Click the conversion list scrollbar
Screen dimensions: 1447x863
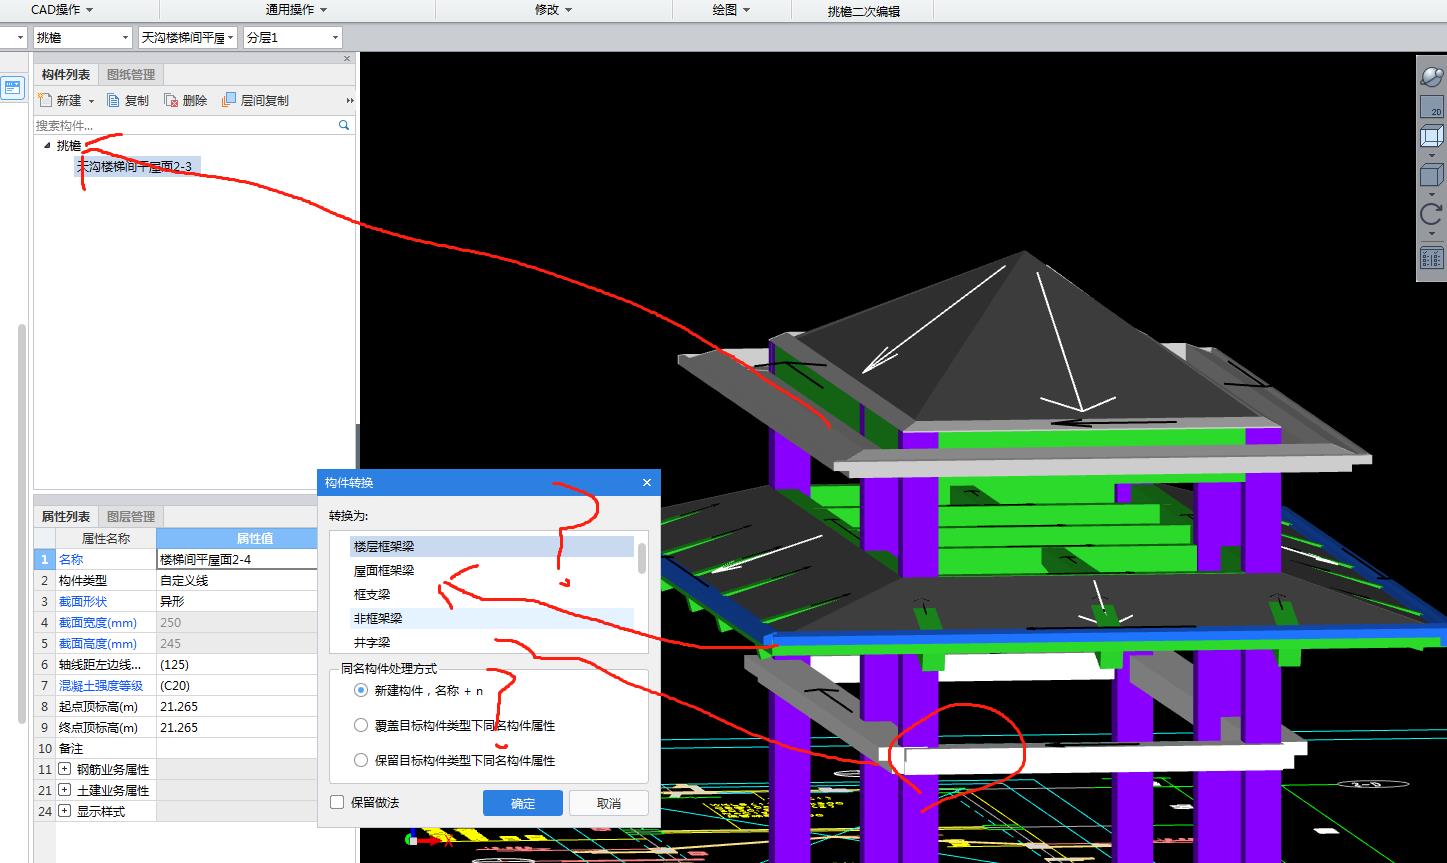[x=641, y=557]
